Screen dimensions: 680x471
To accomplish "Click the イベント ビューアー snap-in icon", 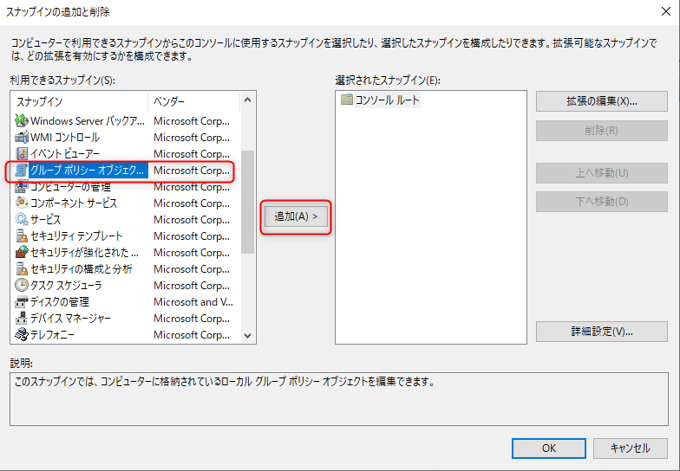I will 21,154.
